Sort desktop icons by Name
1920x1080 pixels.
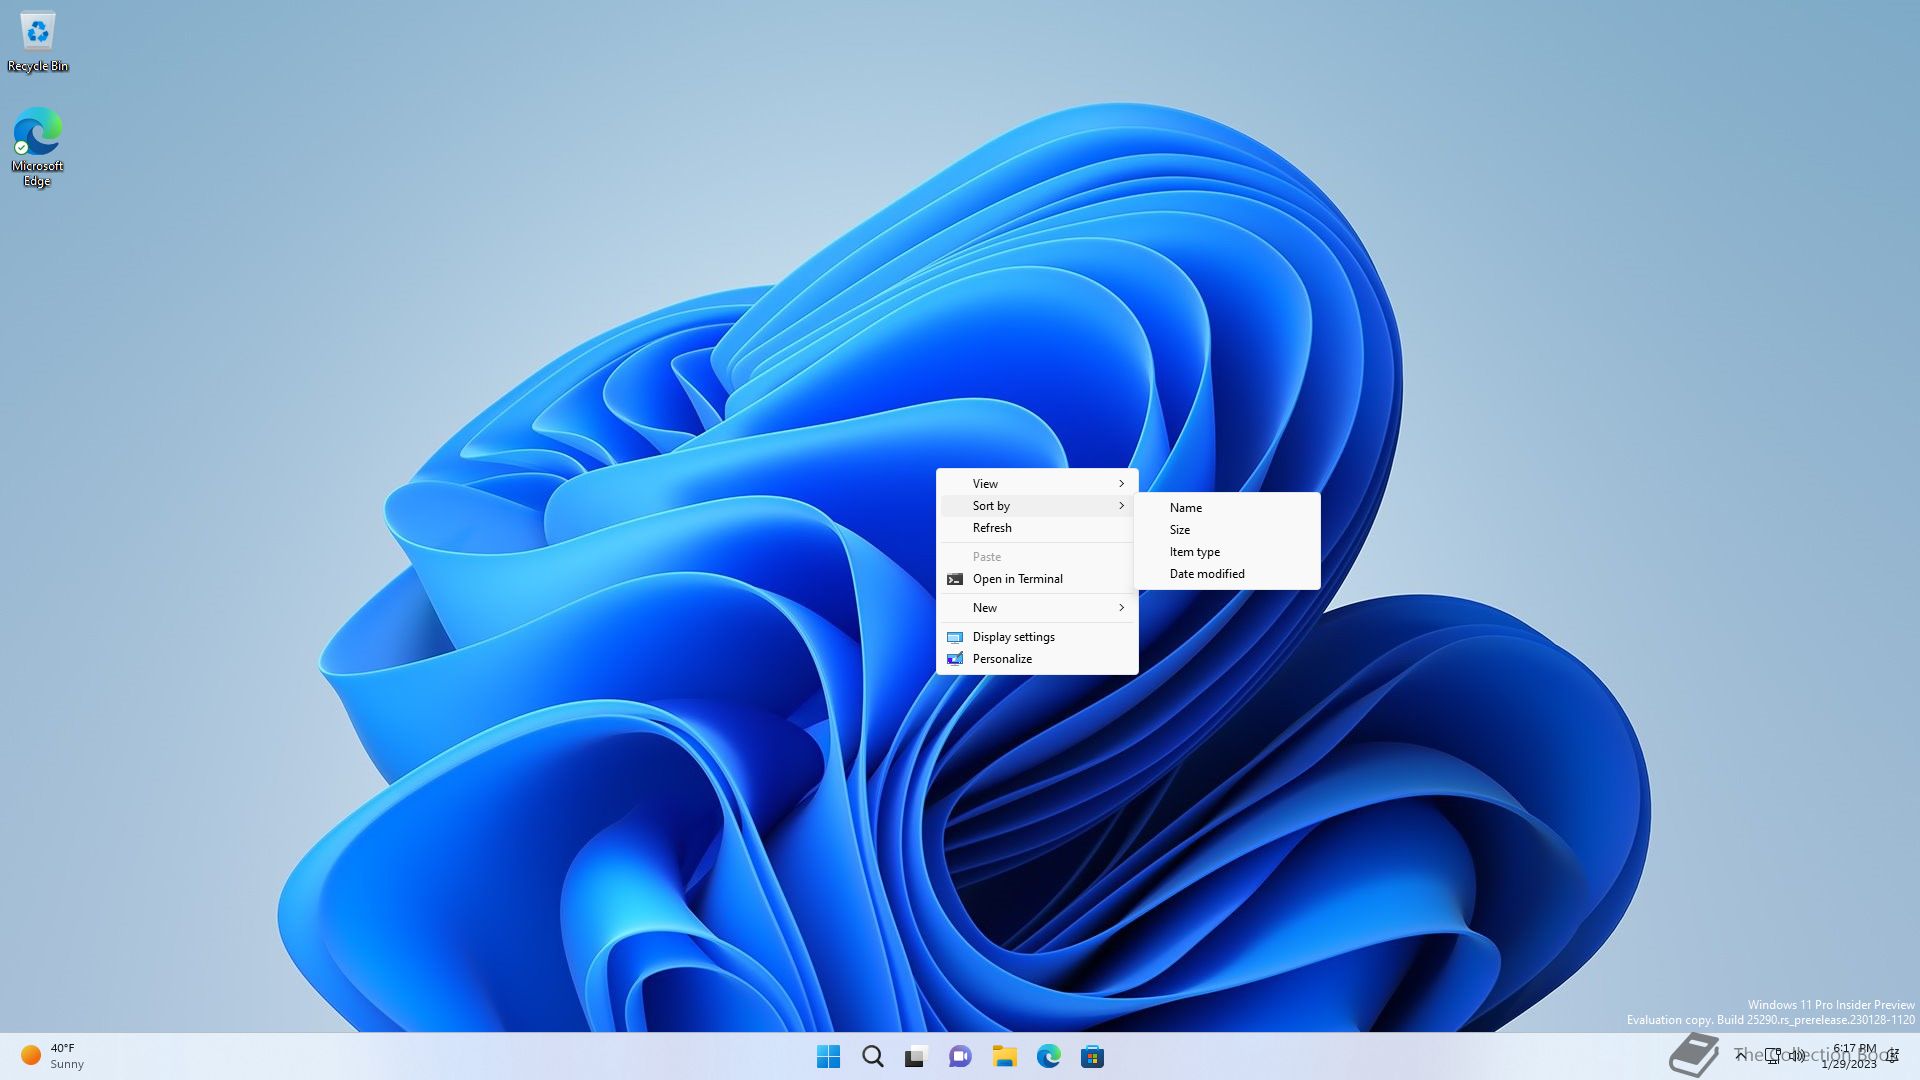click(x=1186, y=508)
